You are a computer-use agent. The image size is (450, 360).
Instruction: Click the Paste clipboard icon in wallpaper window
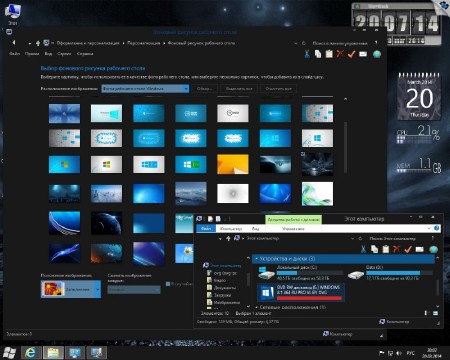[329, 54]
